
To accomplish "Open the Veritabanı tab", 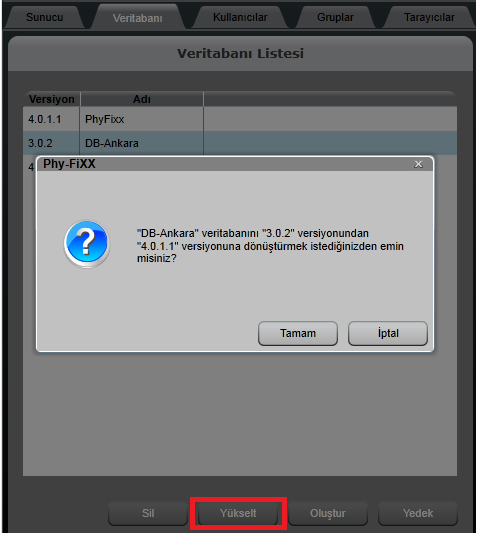I will [x=138, y=18].
